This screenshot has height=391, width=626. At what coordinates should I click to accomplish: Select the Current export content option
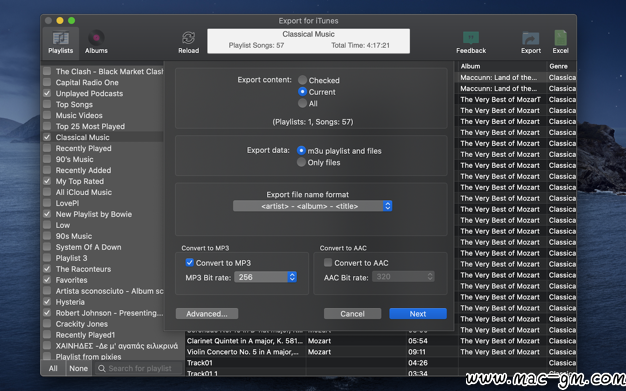pyautogui.click(x=303, y=92)
